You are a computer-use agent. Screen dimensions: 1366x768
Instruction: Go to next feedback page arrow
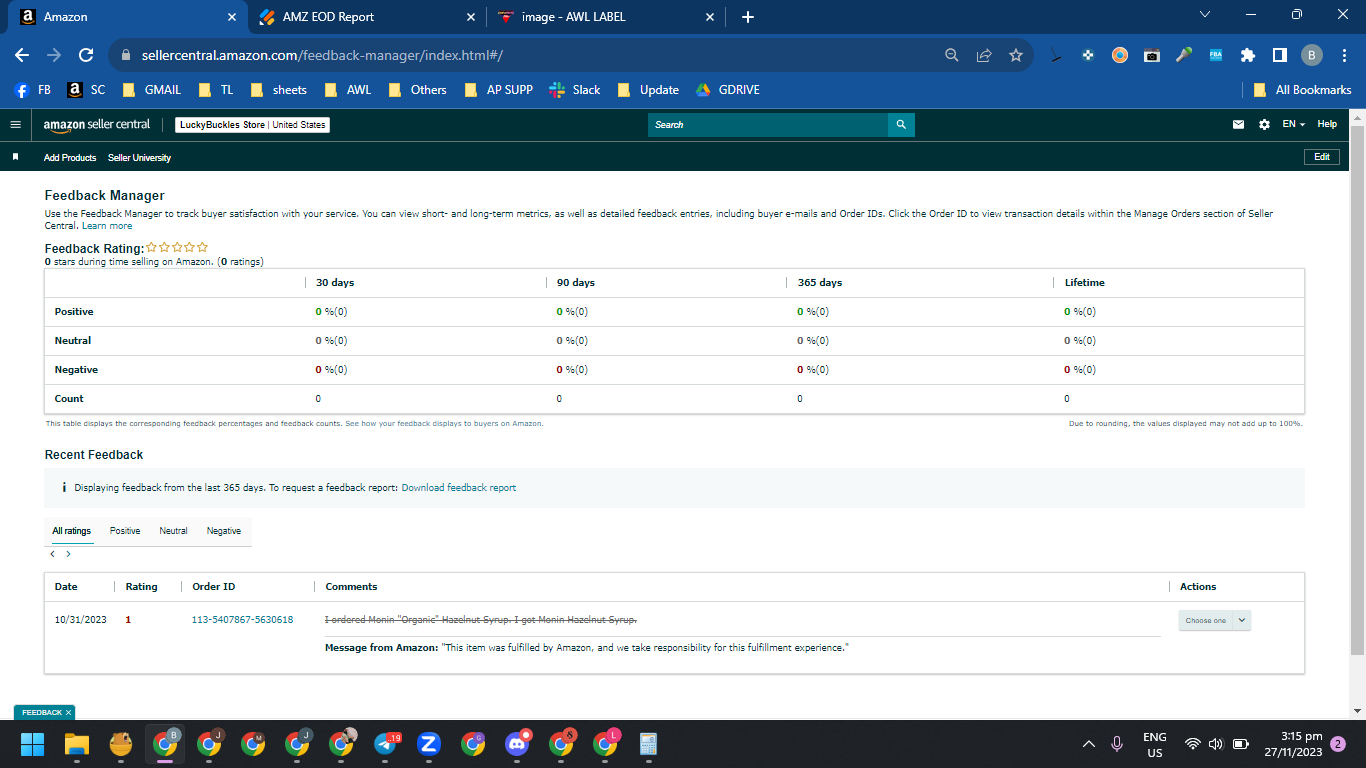tap(68, 554)
